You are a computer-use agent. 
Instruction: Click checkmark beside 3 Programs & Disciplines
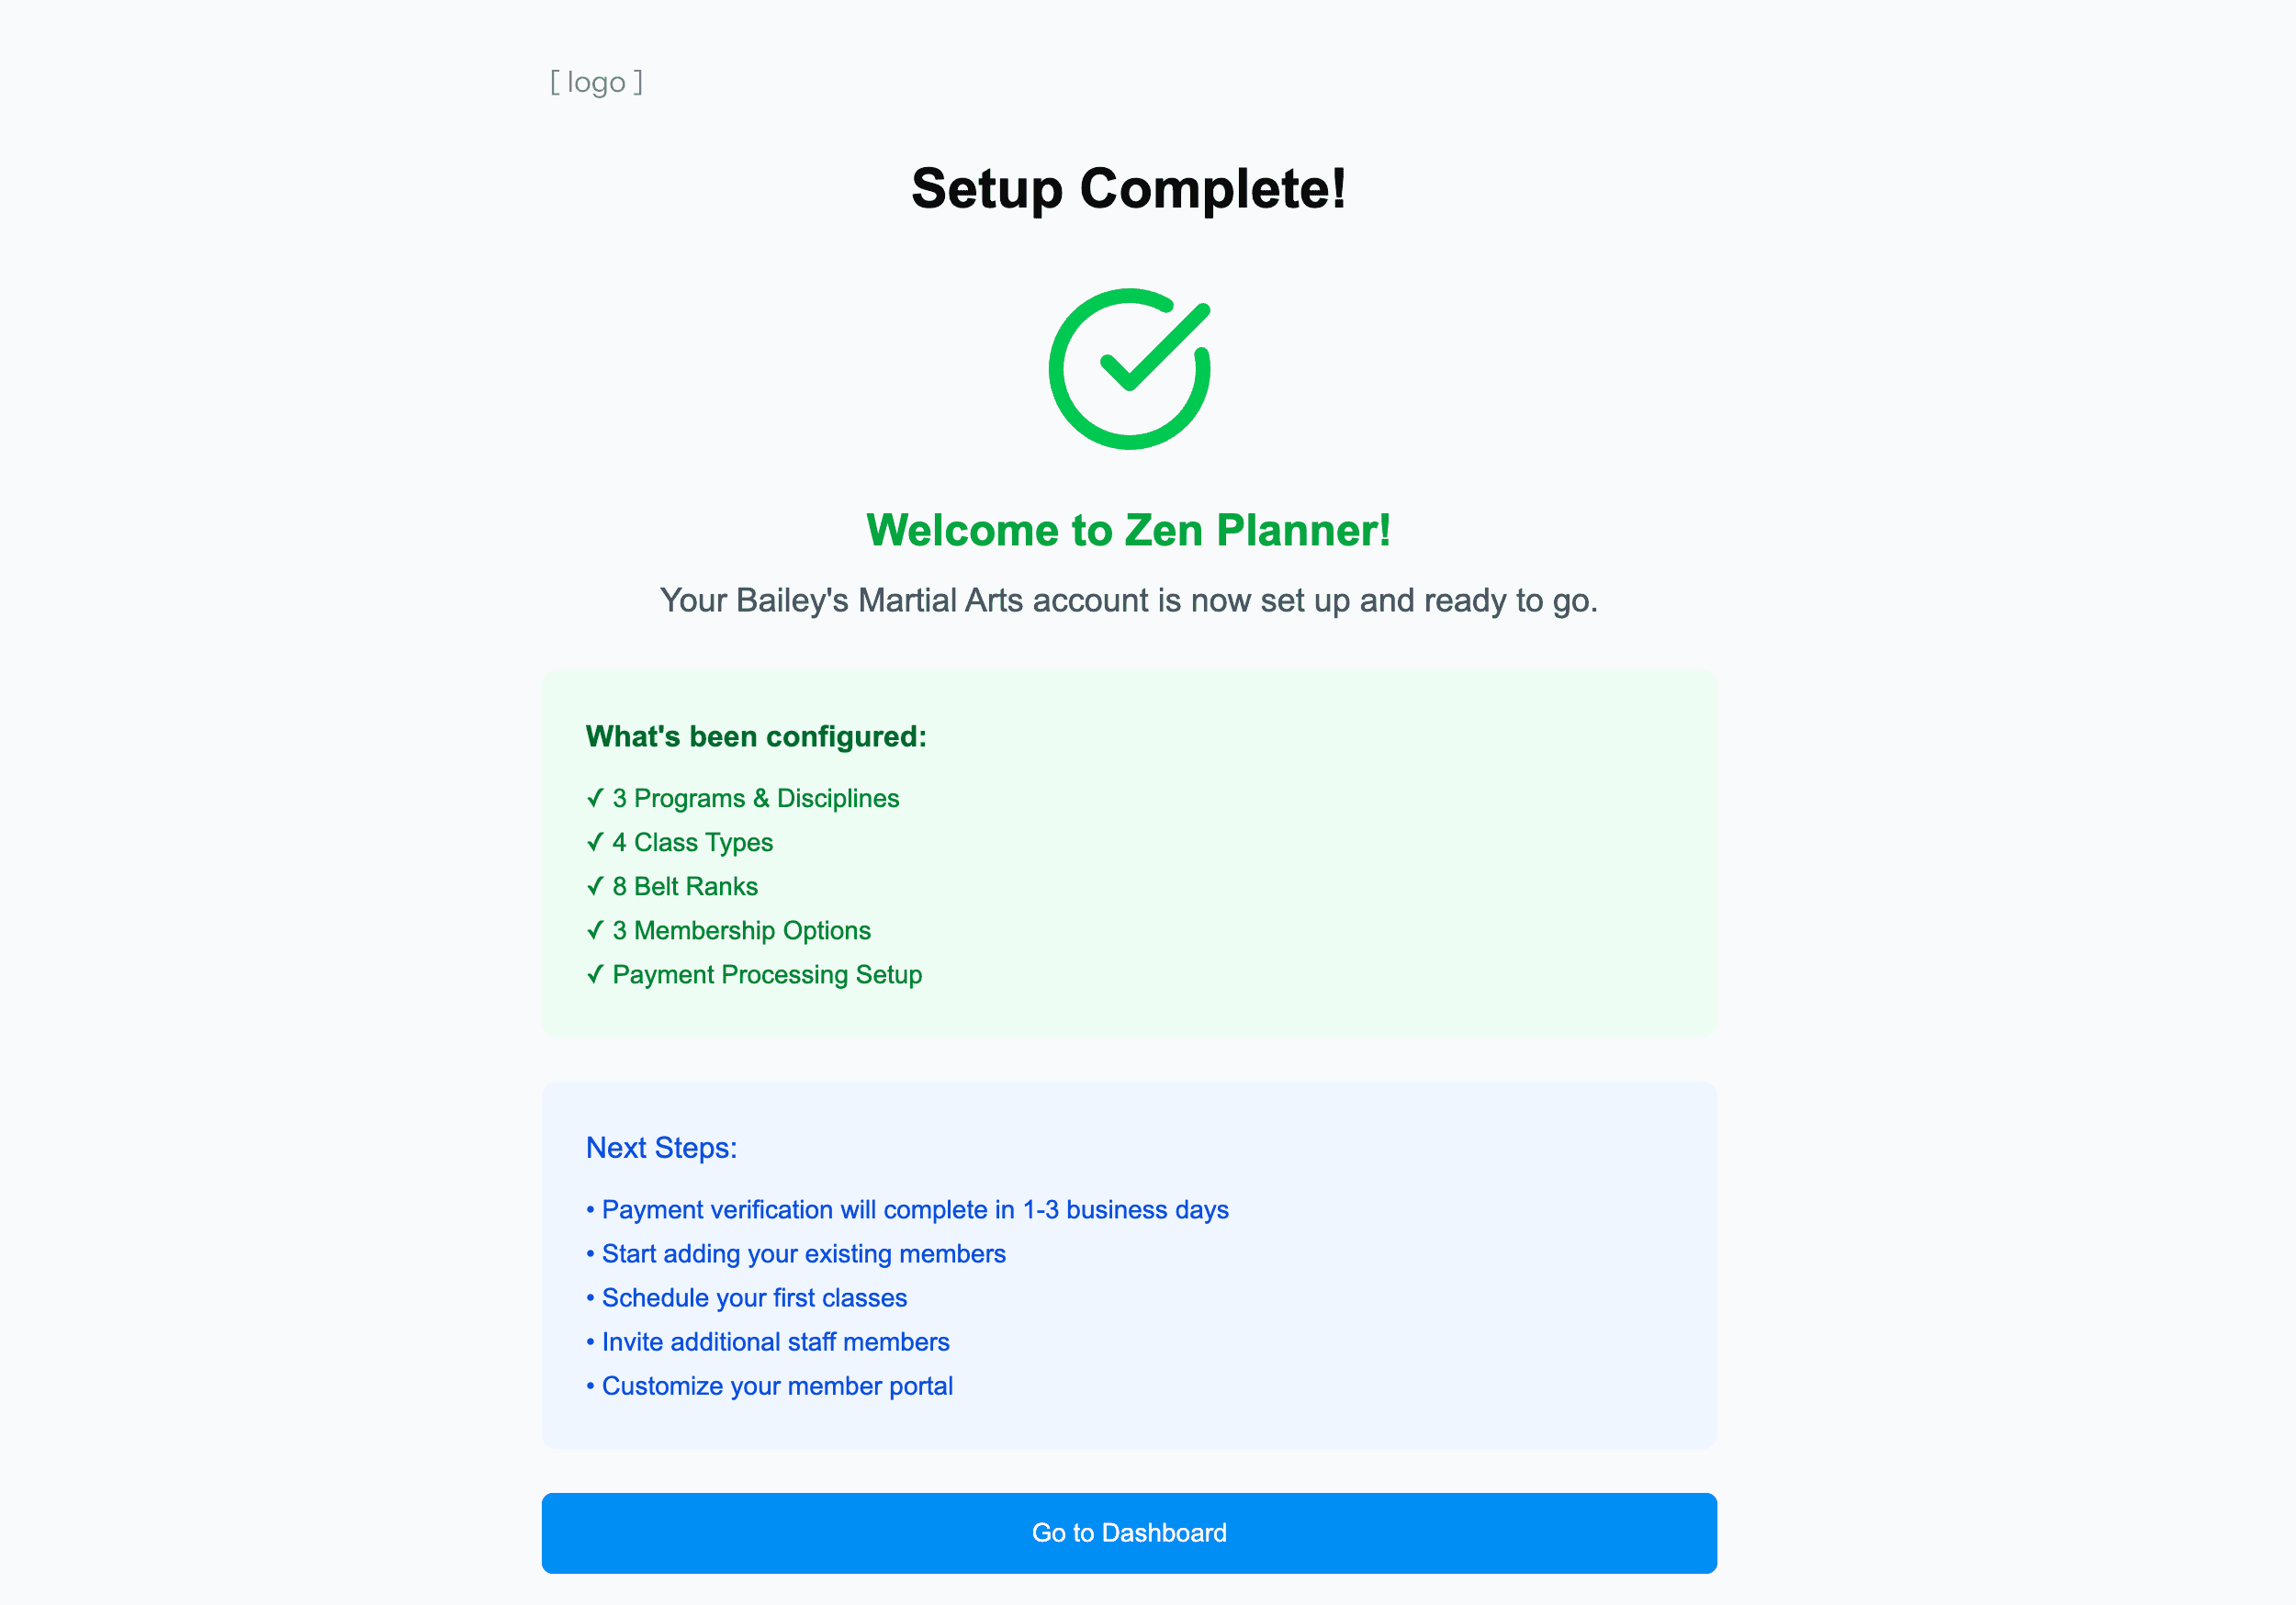(x=595, y=798)
